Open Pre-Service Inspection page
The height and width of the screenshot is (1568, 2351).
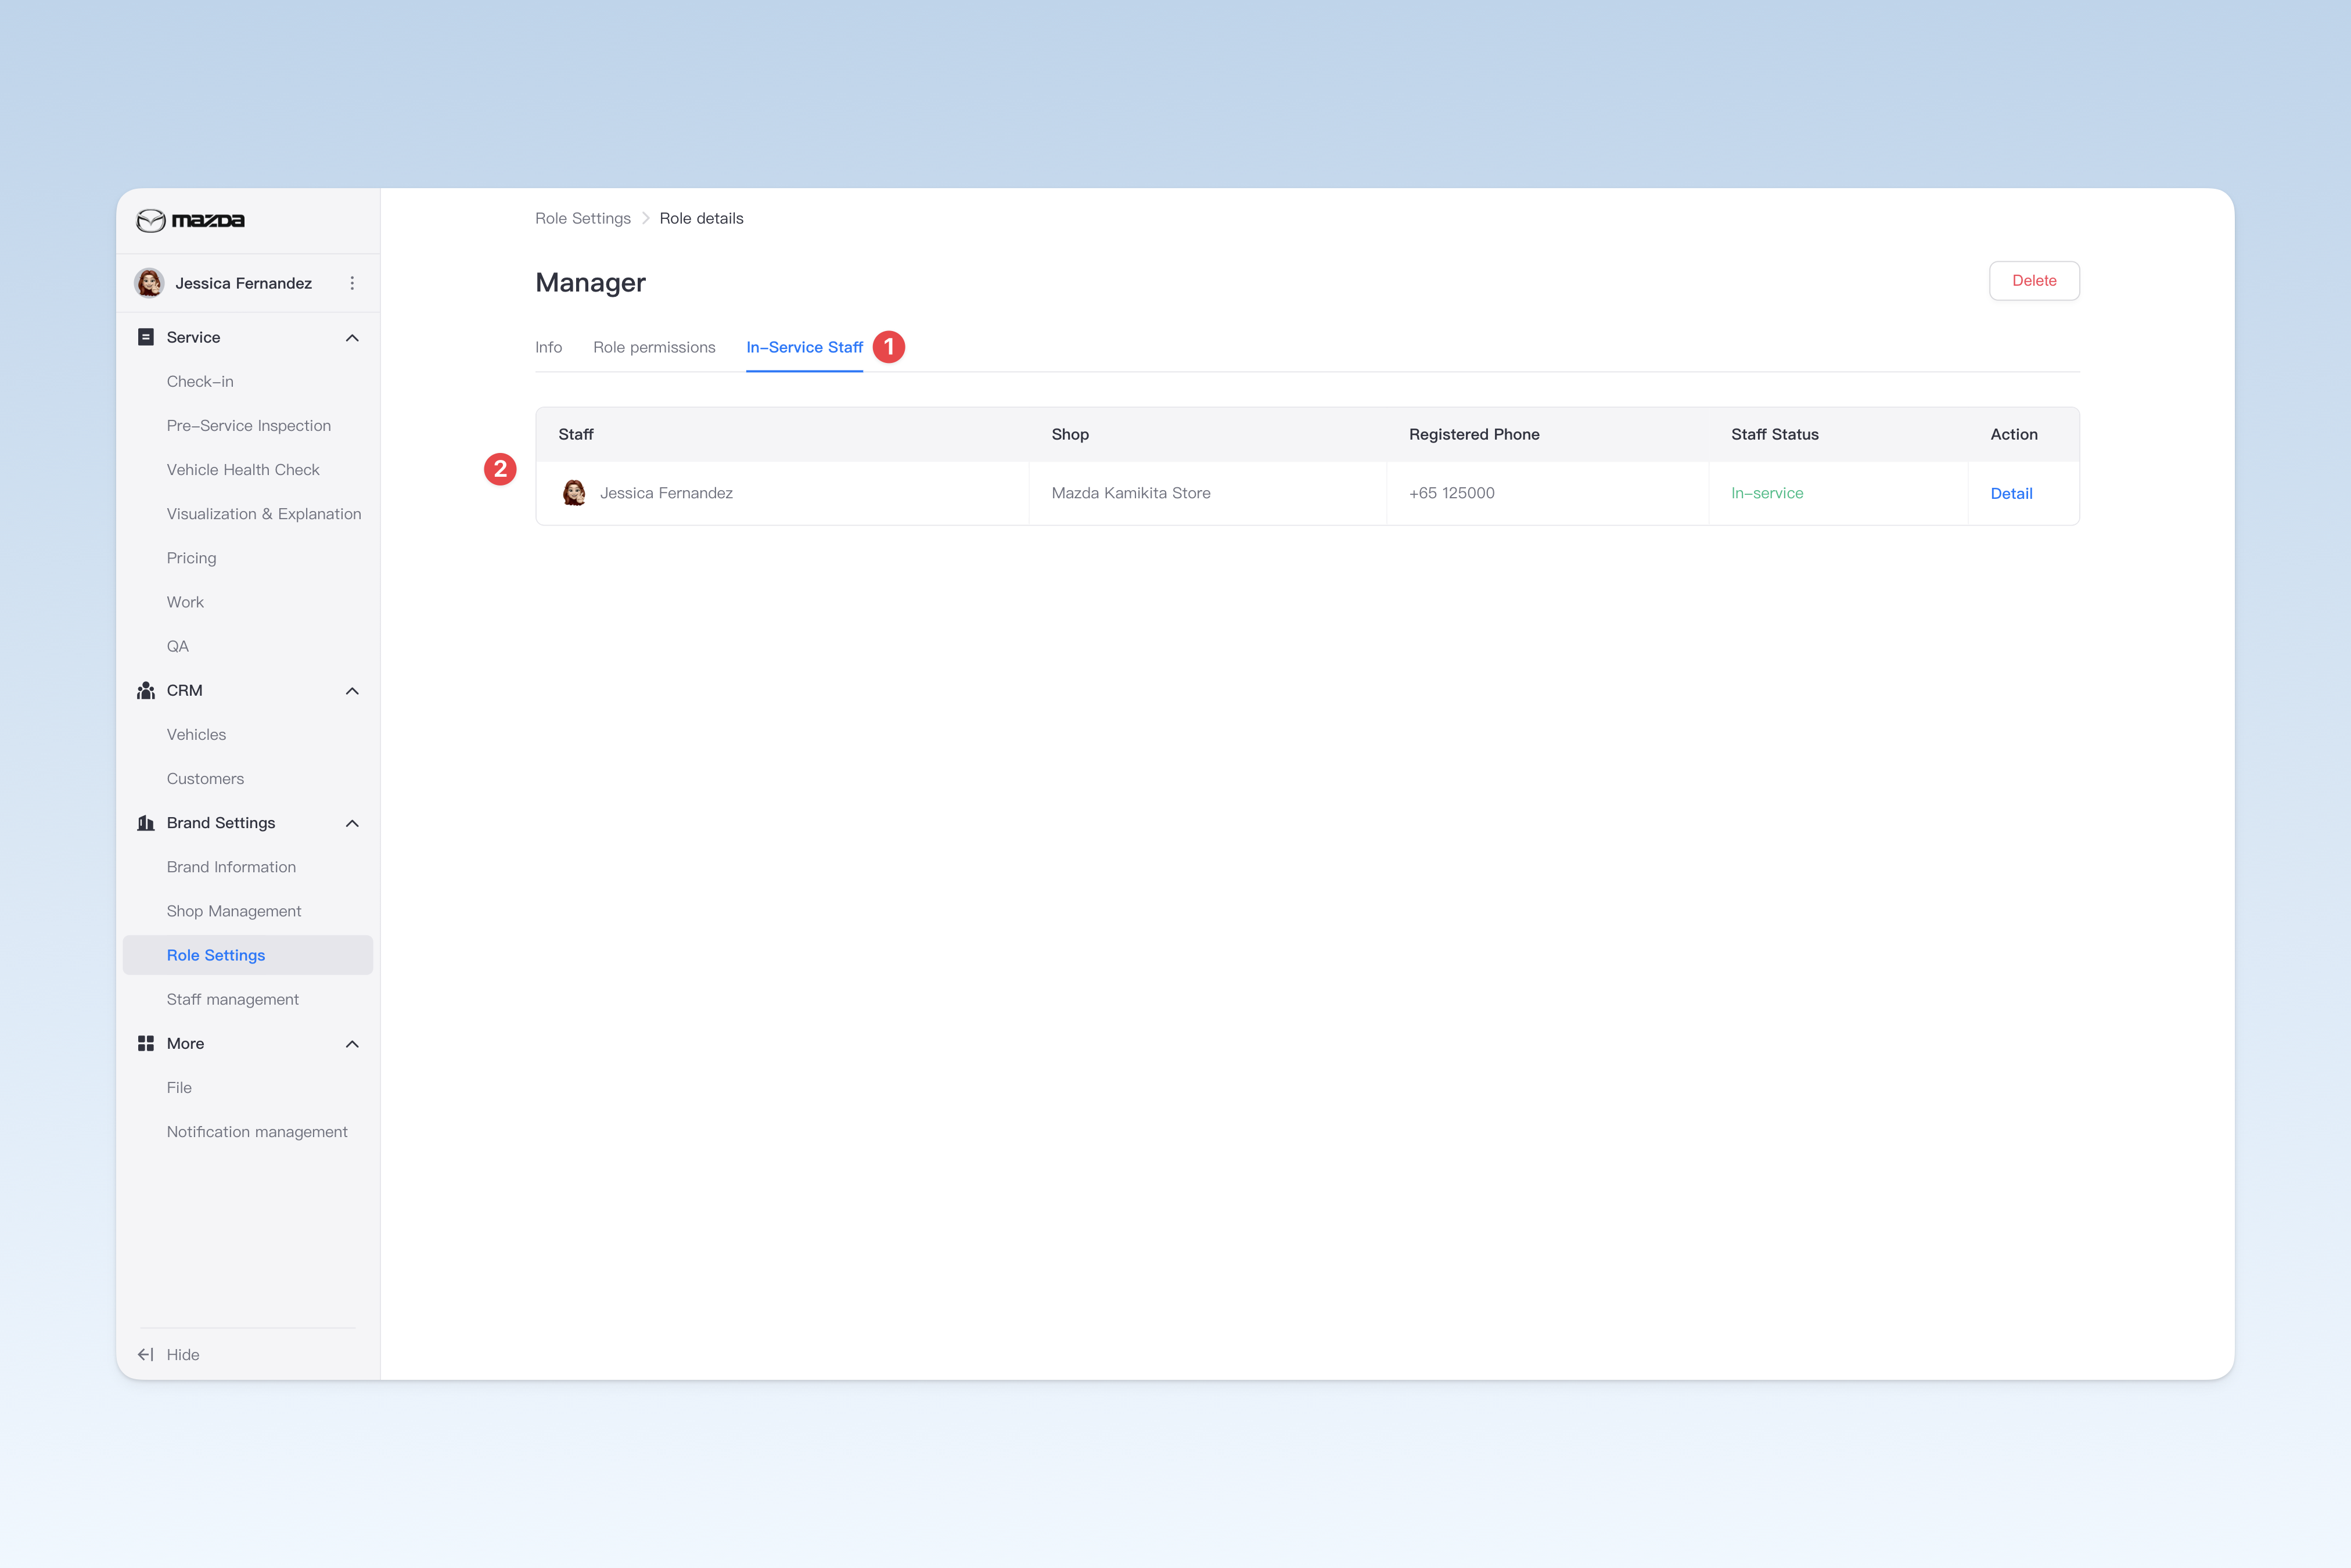click(x=249, y=425)
